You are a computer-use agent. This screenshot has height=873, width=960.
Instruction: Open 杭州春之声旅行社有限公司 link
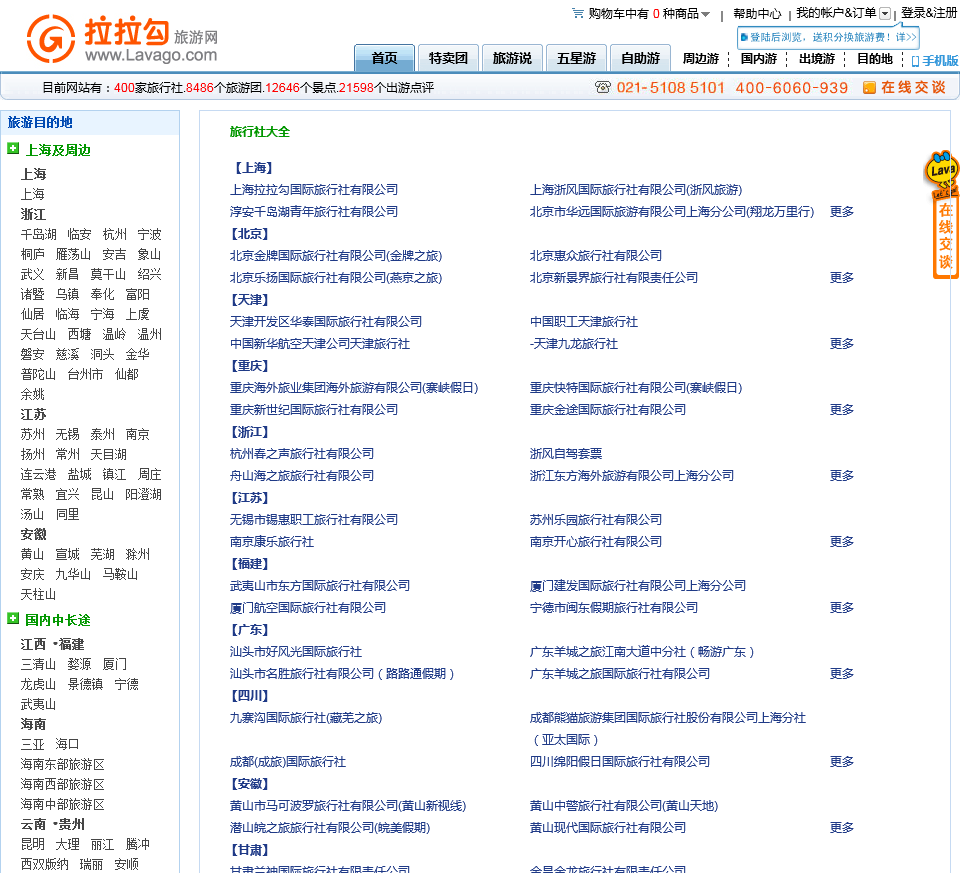click(x=302, y=454)
